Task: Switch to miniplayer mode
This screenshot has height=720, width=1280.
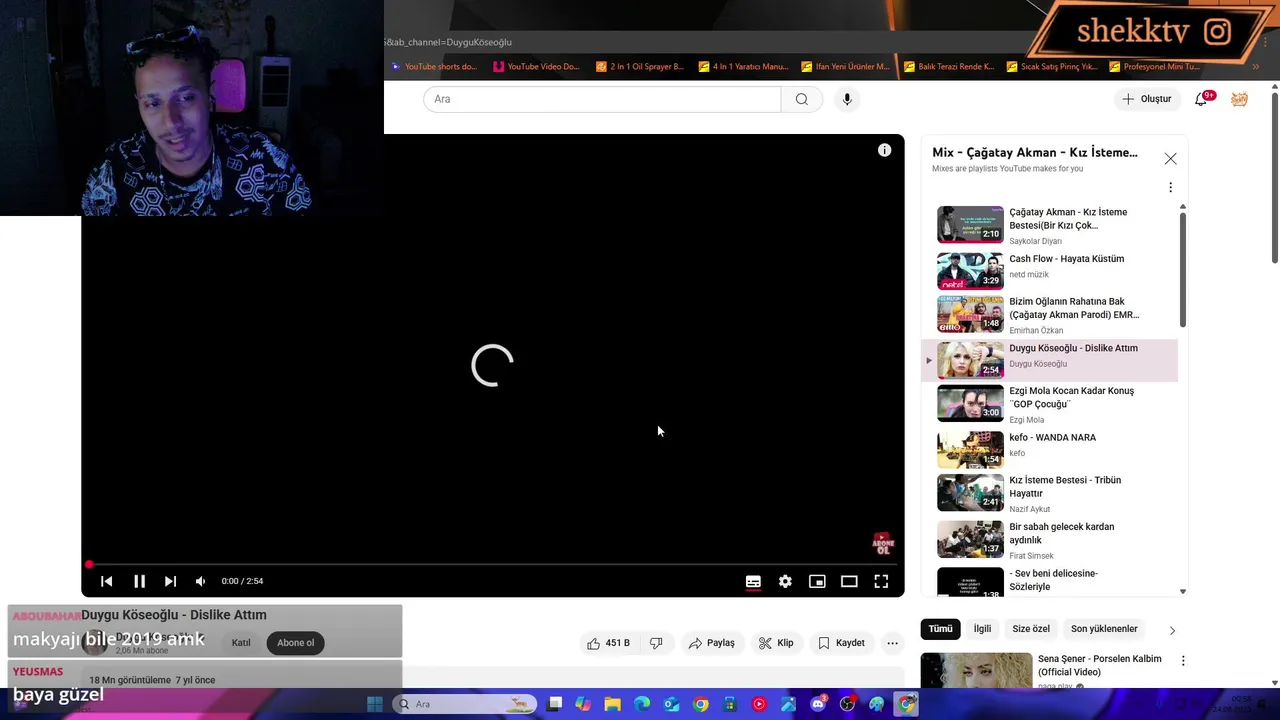Action: [817, 581]
